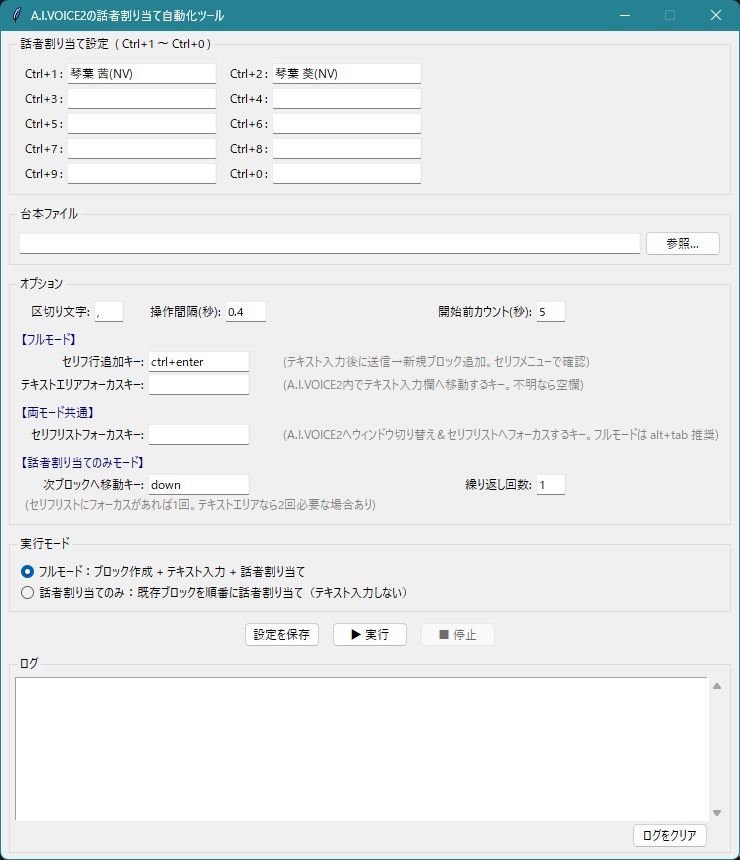Focus the Ctrl+9 speaker input field
Image resolution: width=740 pixels, height=860 pixels.
(x=142, y=173)
